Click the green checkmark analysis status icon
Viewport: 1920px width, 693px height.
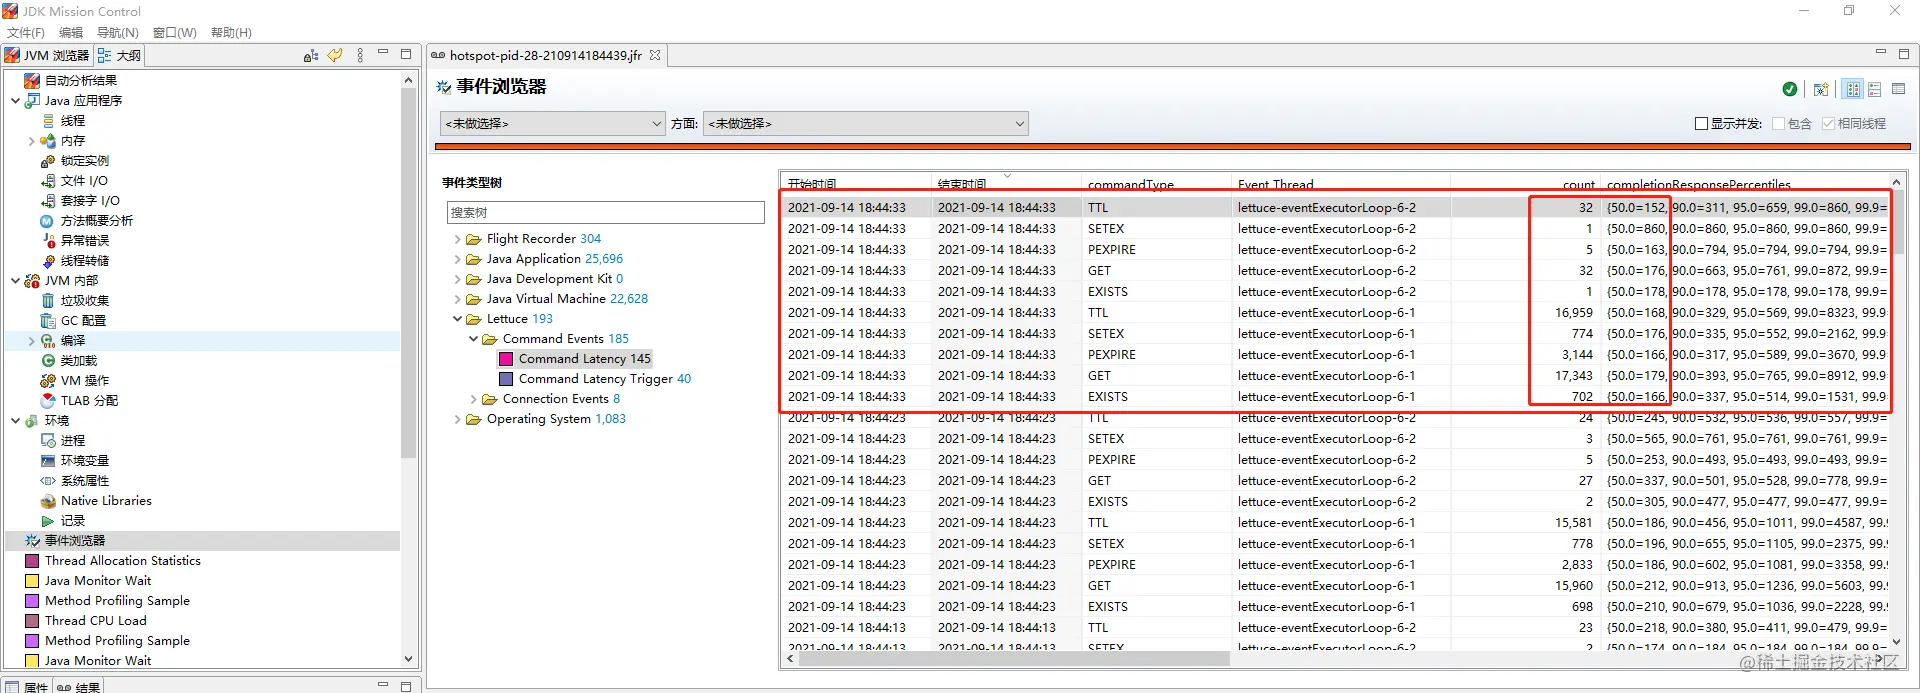point(1790,89)
